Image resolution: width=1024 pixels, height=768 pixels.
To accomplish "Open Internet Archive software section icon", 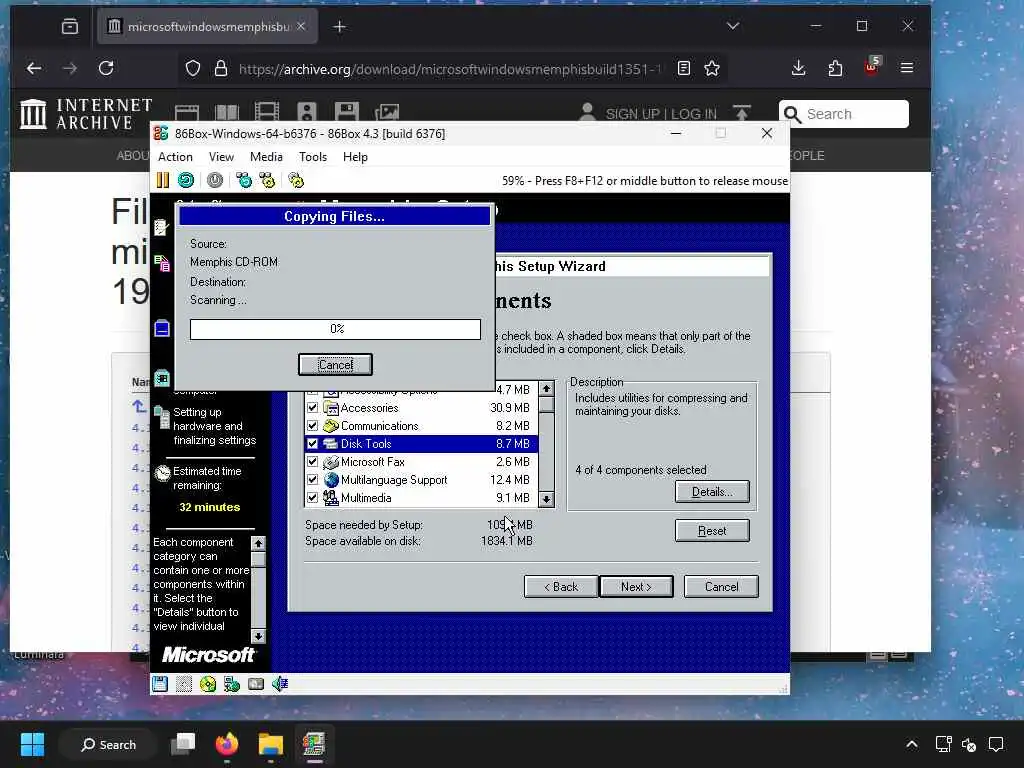I will pyautogui.click(x=347, y=112).
